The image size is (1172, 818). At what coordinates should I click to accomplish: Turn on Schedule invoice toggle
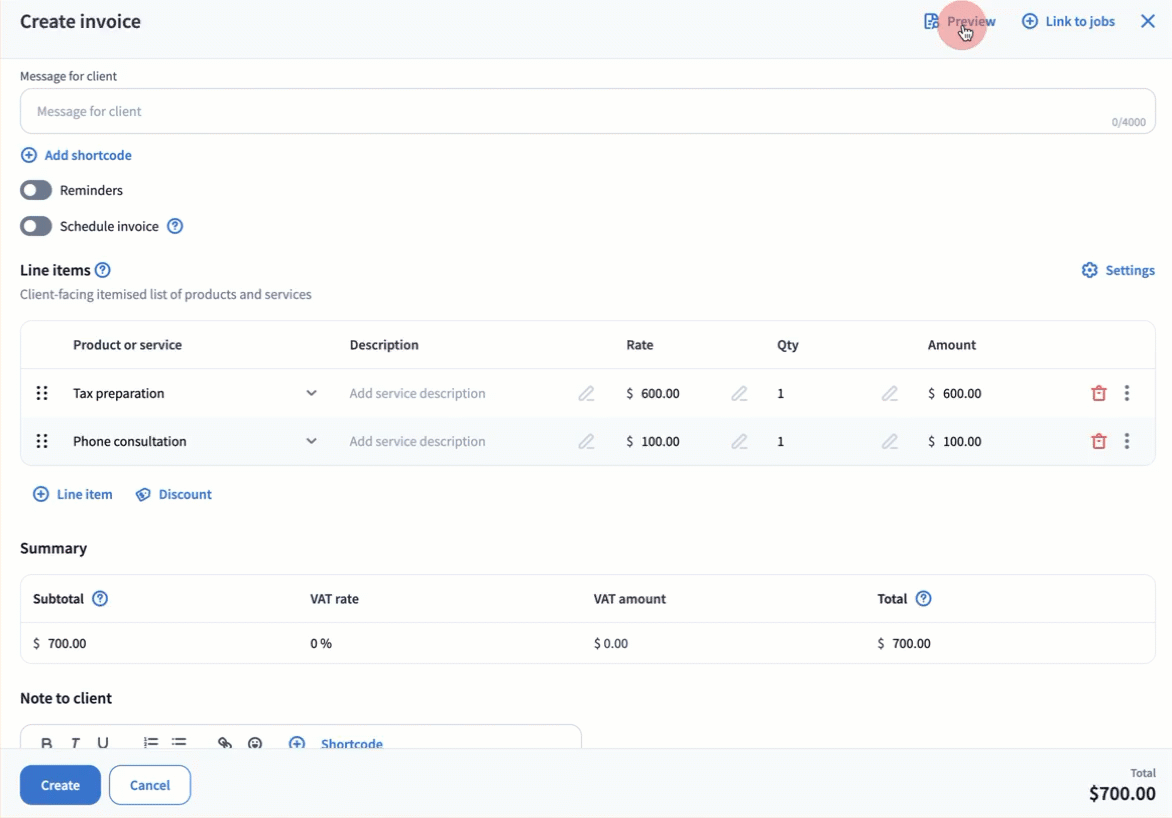point(36,226)
